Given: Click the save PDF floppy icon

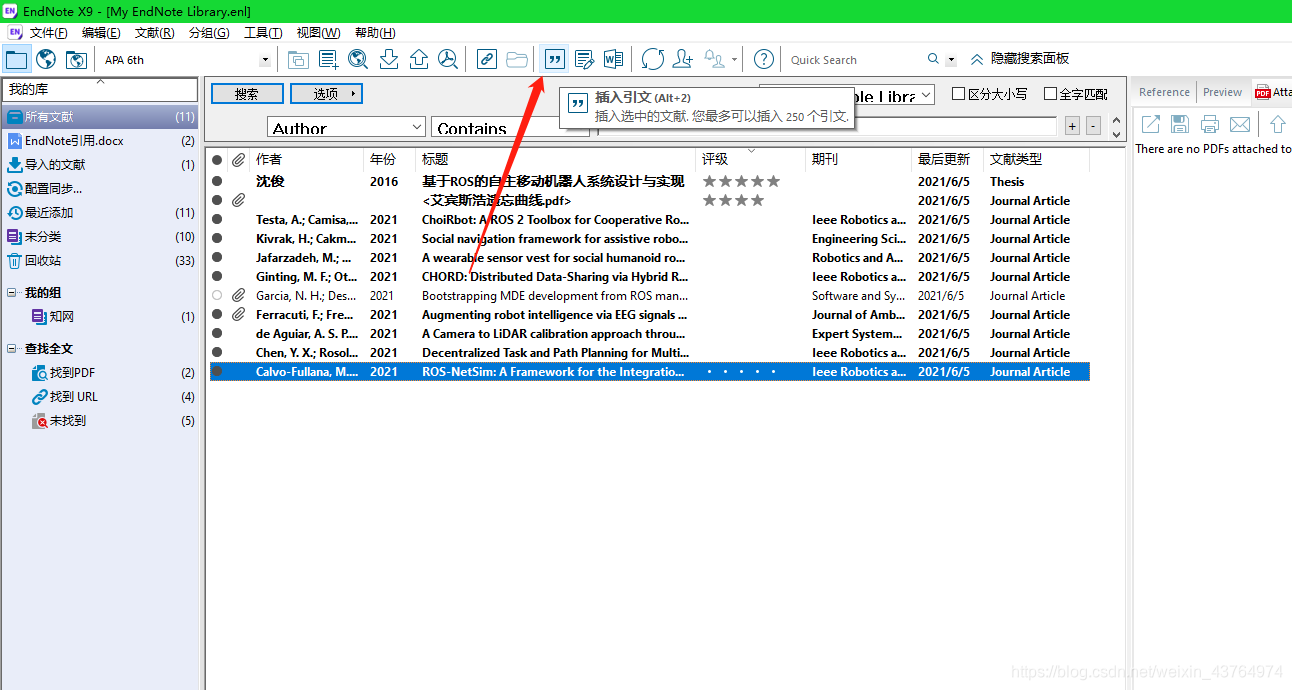Looking at the screenshot, I should (1180, 124).
